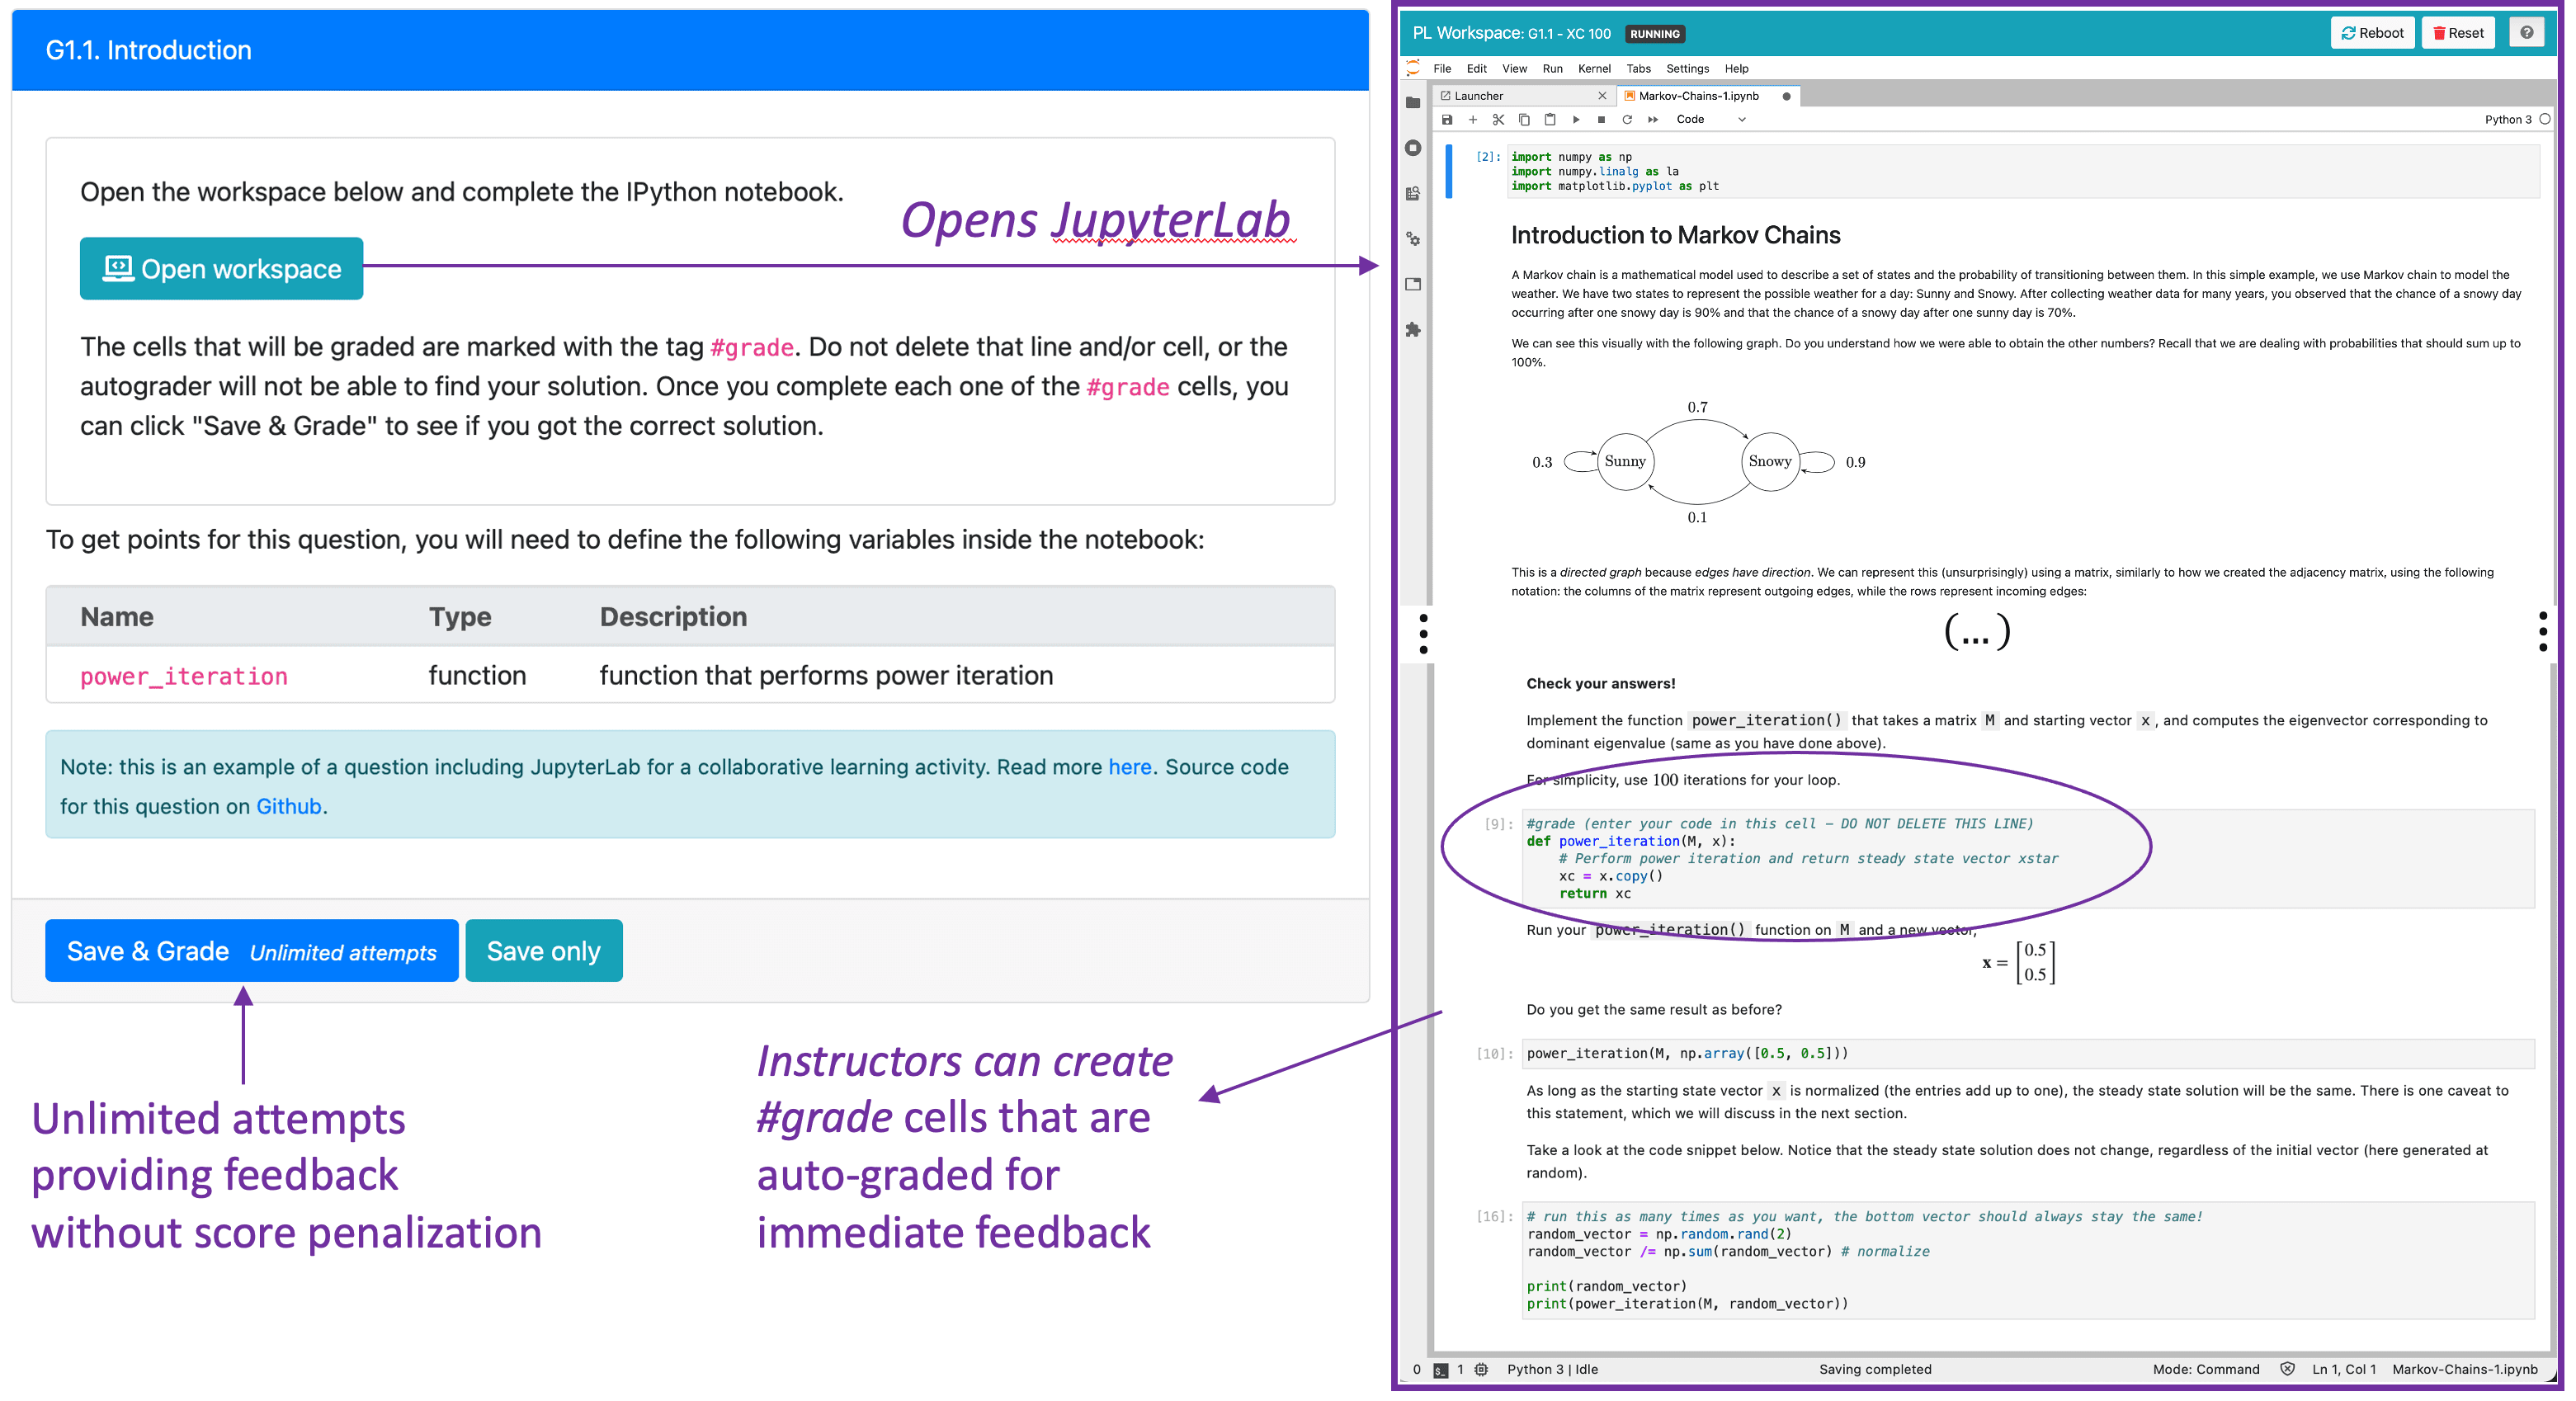Interrupt the kernel with the stop icon
Image resolution: width=2576 pixels, height=1401 pixels.
(1601, 119)
